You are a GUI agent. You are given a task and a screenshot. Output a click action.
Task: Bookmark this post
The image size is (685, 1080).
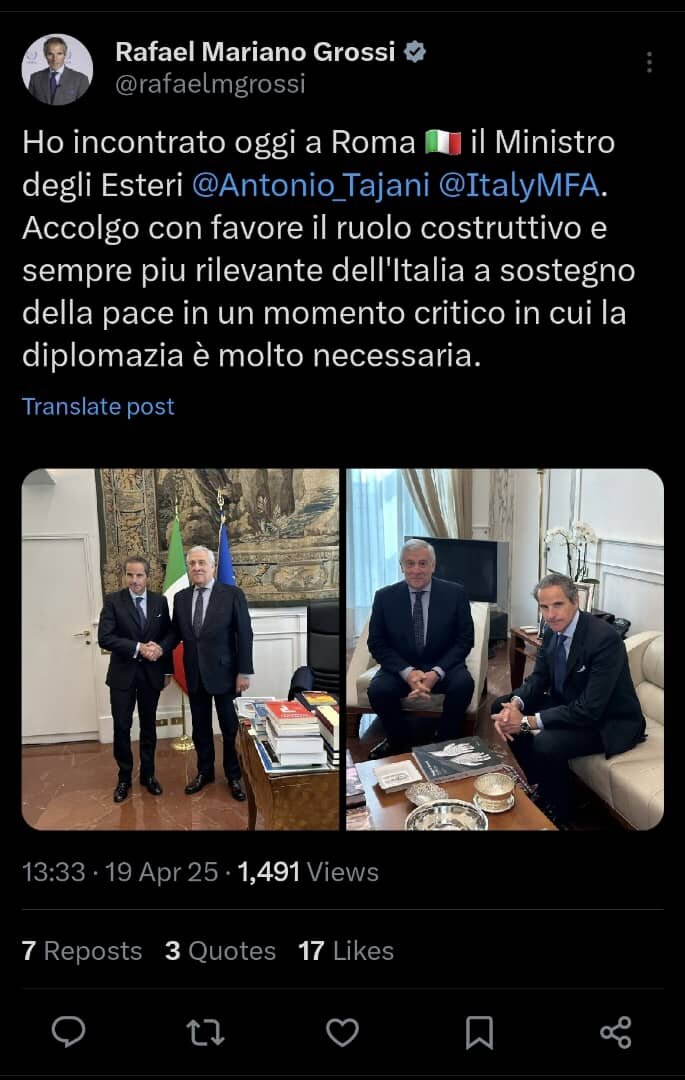[x=479, y=1032]
